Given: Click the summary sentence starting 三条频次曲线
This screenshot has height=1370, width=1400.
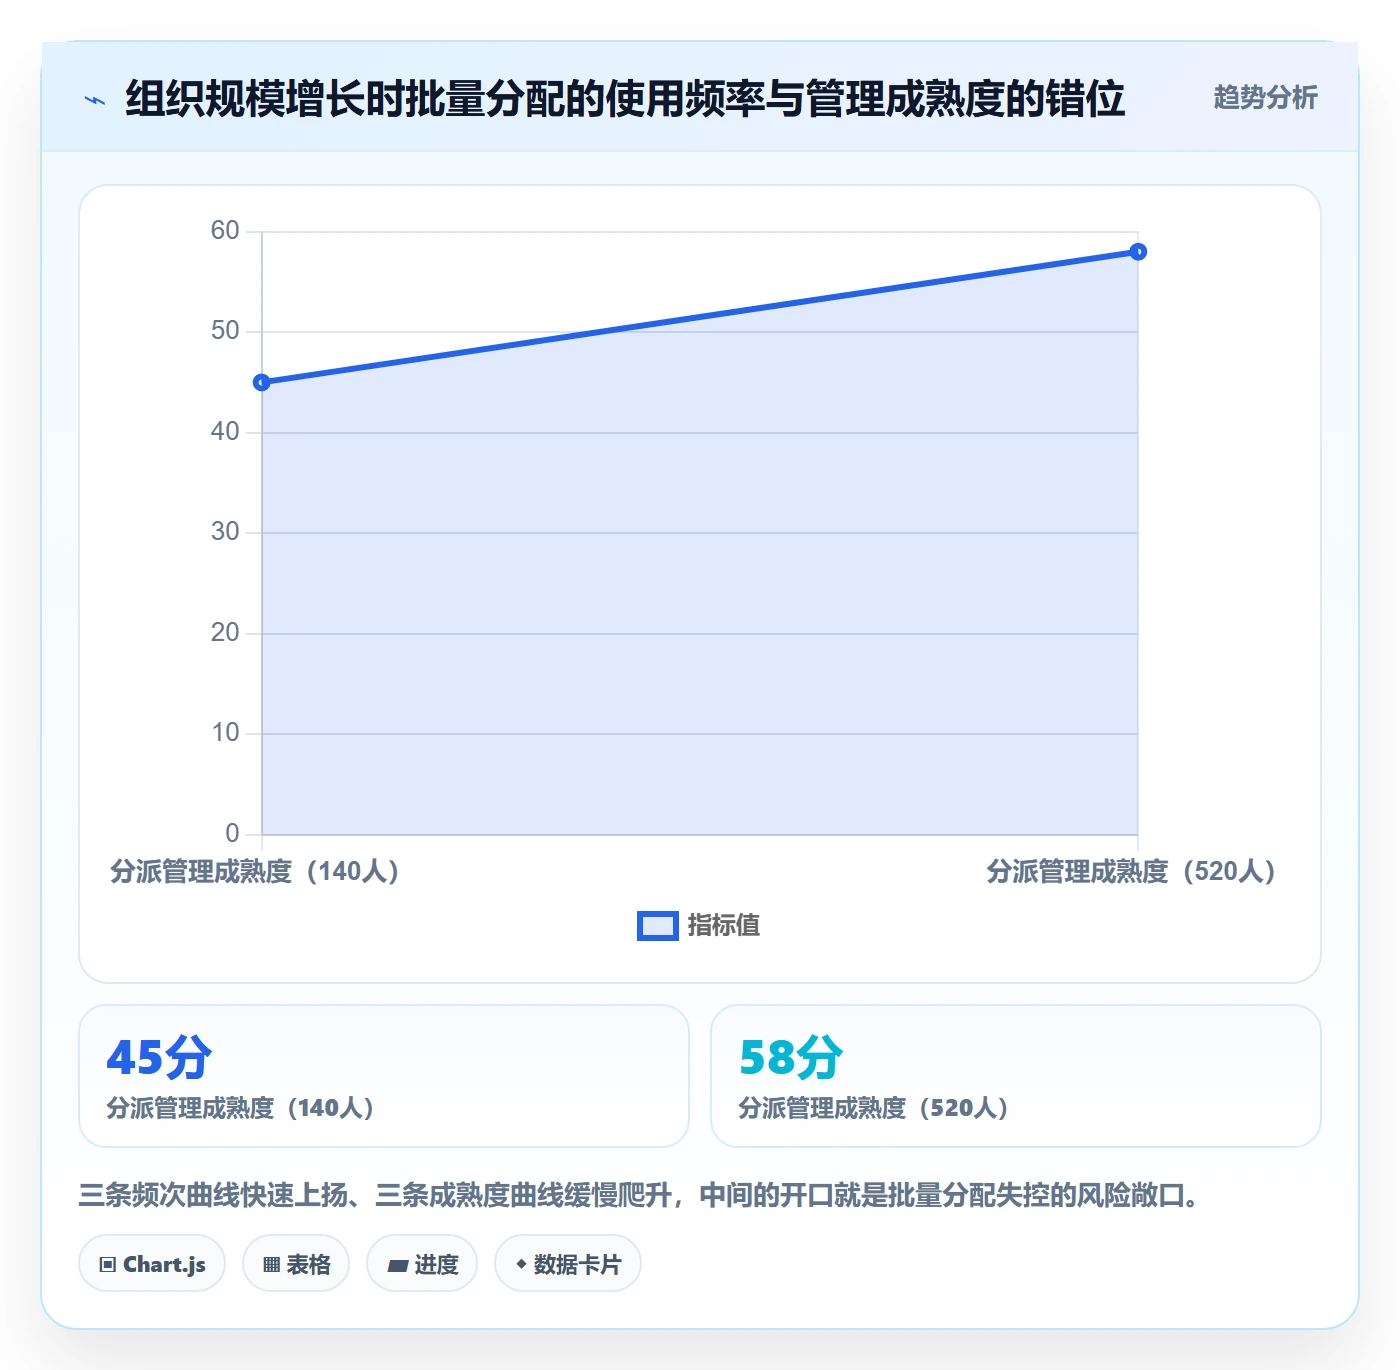Looking at the screenshot, I should pos(639,1195).
